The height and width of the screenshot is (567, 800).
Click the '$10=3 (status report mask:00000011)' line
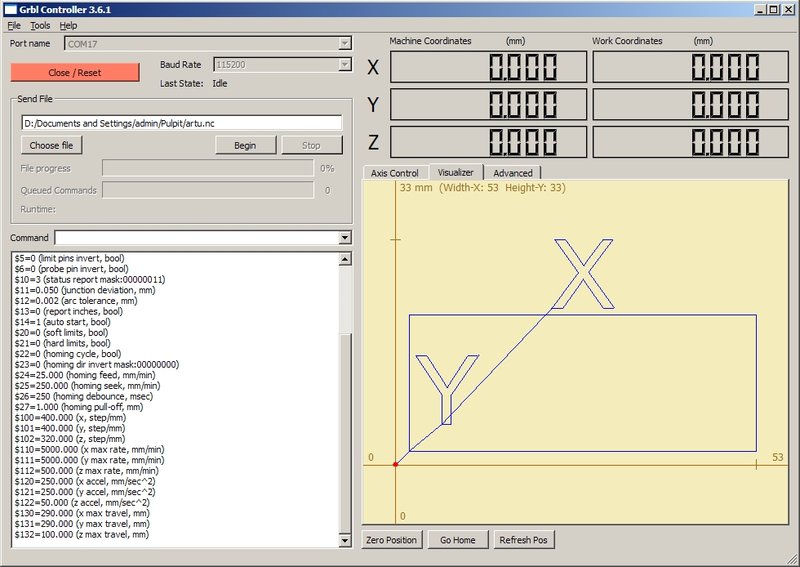(x=90, y=280)
